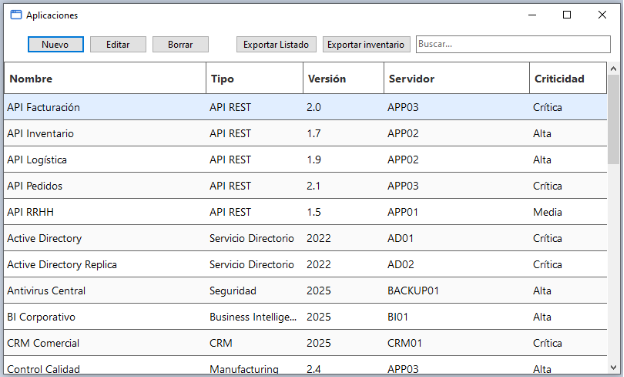The height and width of the screenshot is (377, 624).
Task: Click Exportar Listado button
Action: [x=276, y=44]
